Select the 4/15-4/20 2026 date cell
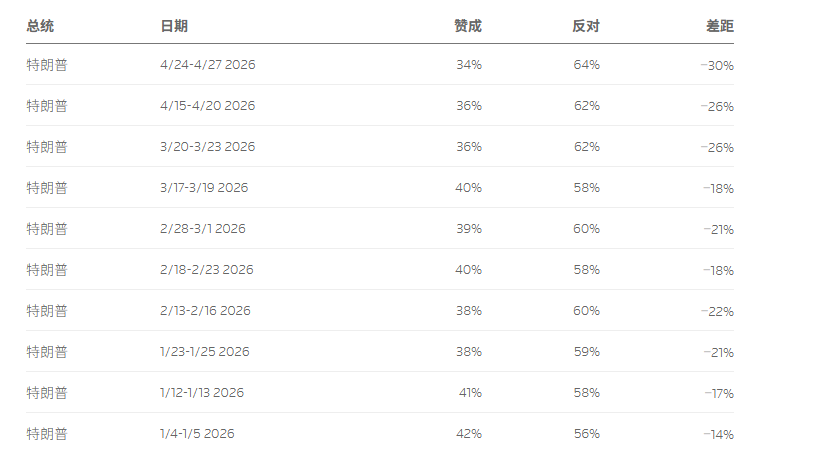The height and width of the screenshot is (456, 833). coord(207,106)
